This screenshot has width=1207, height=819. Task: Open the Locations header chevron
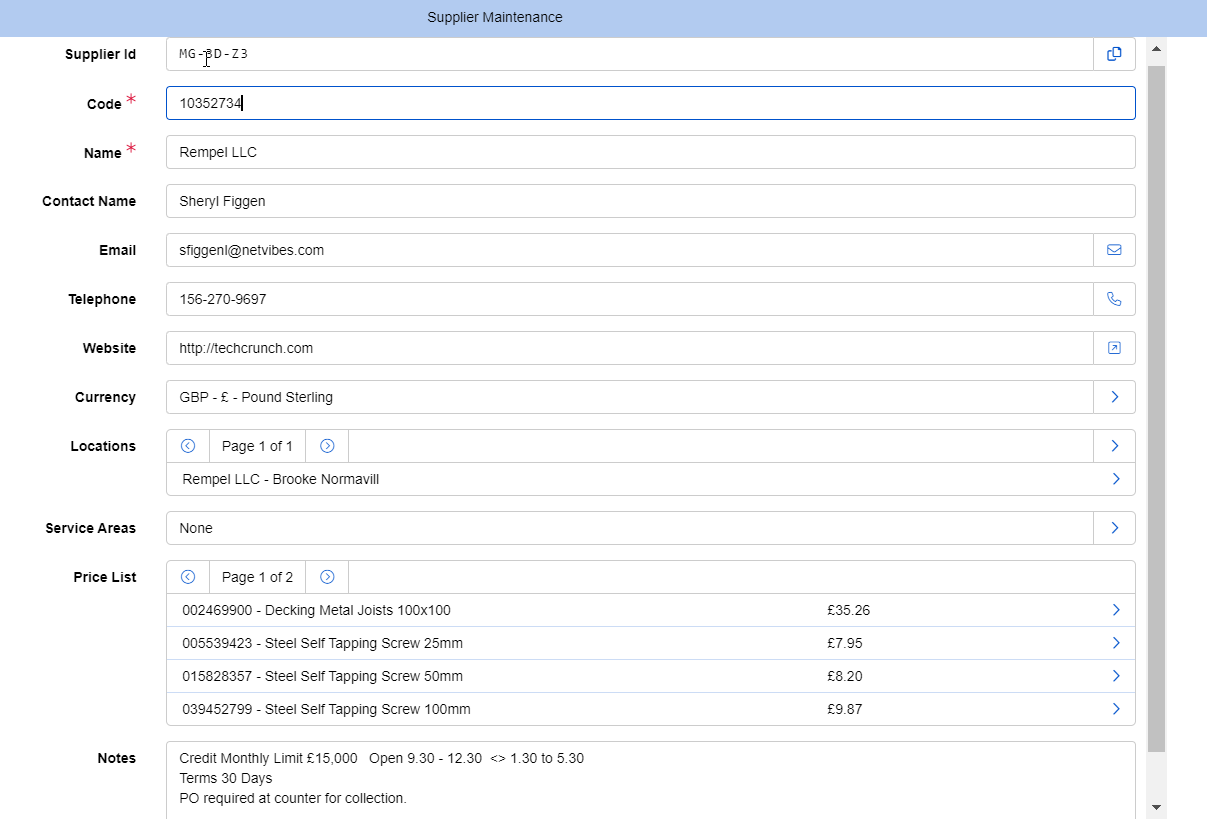1114,446
